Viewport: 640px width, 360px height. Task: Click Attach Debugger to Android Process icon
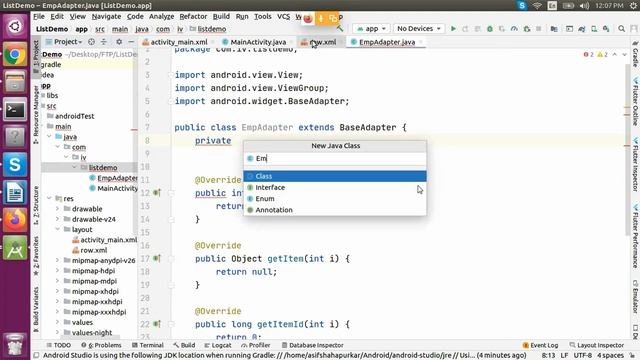point(527,29)
